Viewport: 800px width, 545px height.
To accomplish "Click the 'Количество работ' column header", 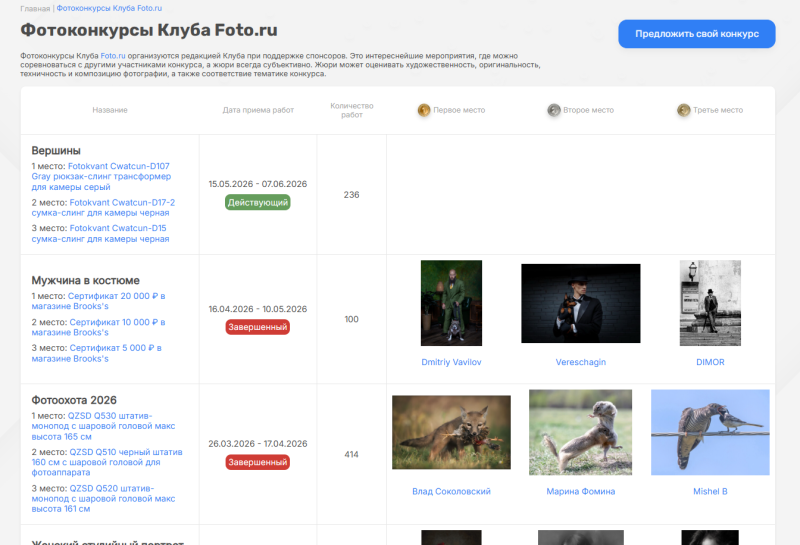I will [x=352, y=110].
